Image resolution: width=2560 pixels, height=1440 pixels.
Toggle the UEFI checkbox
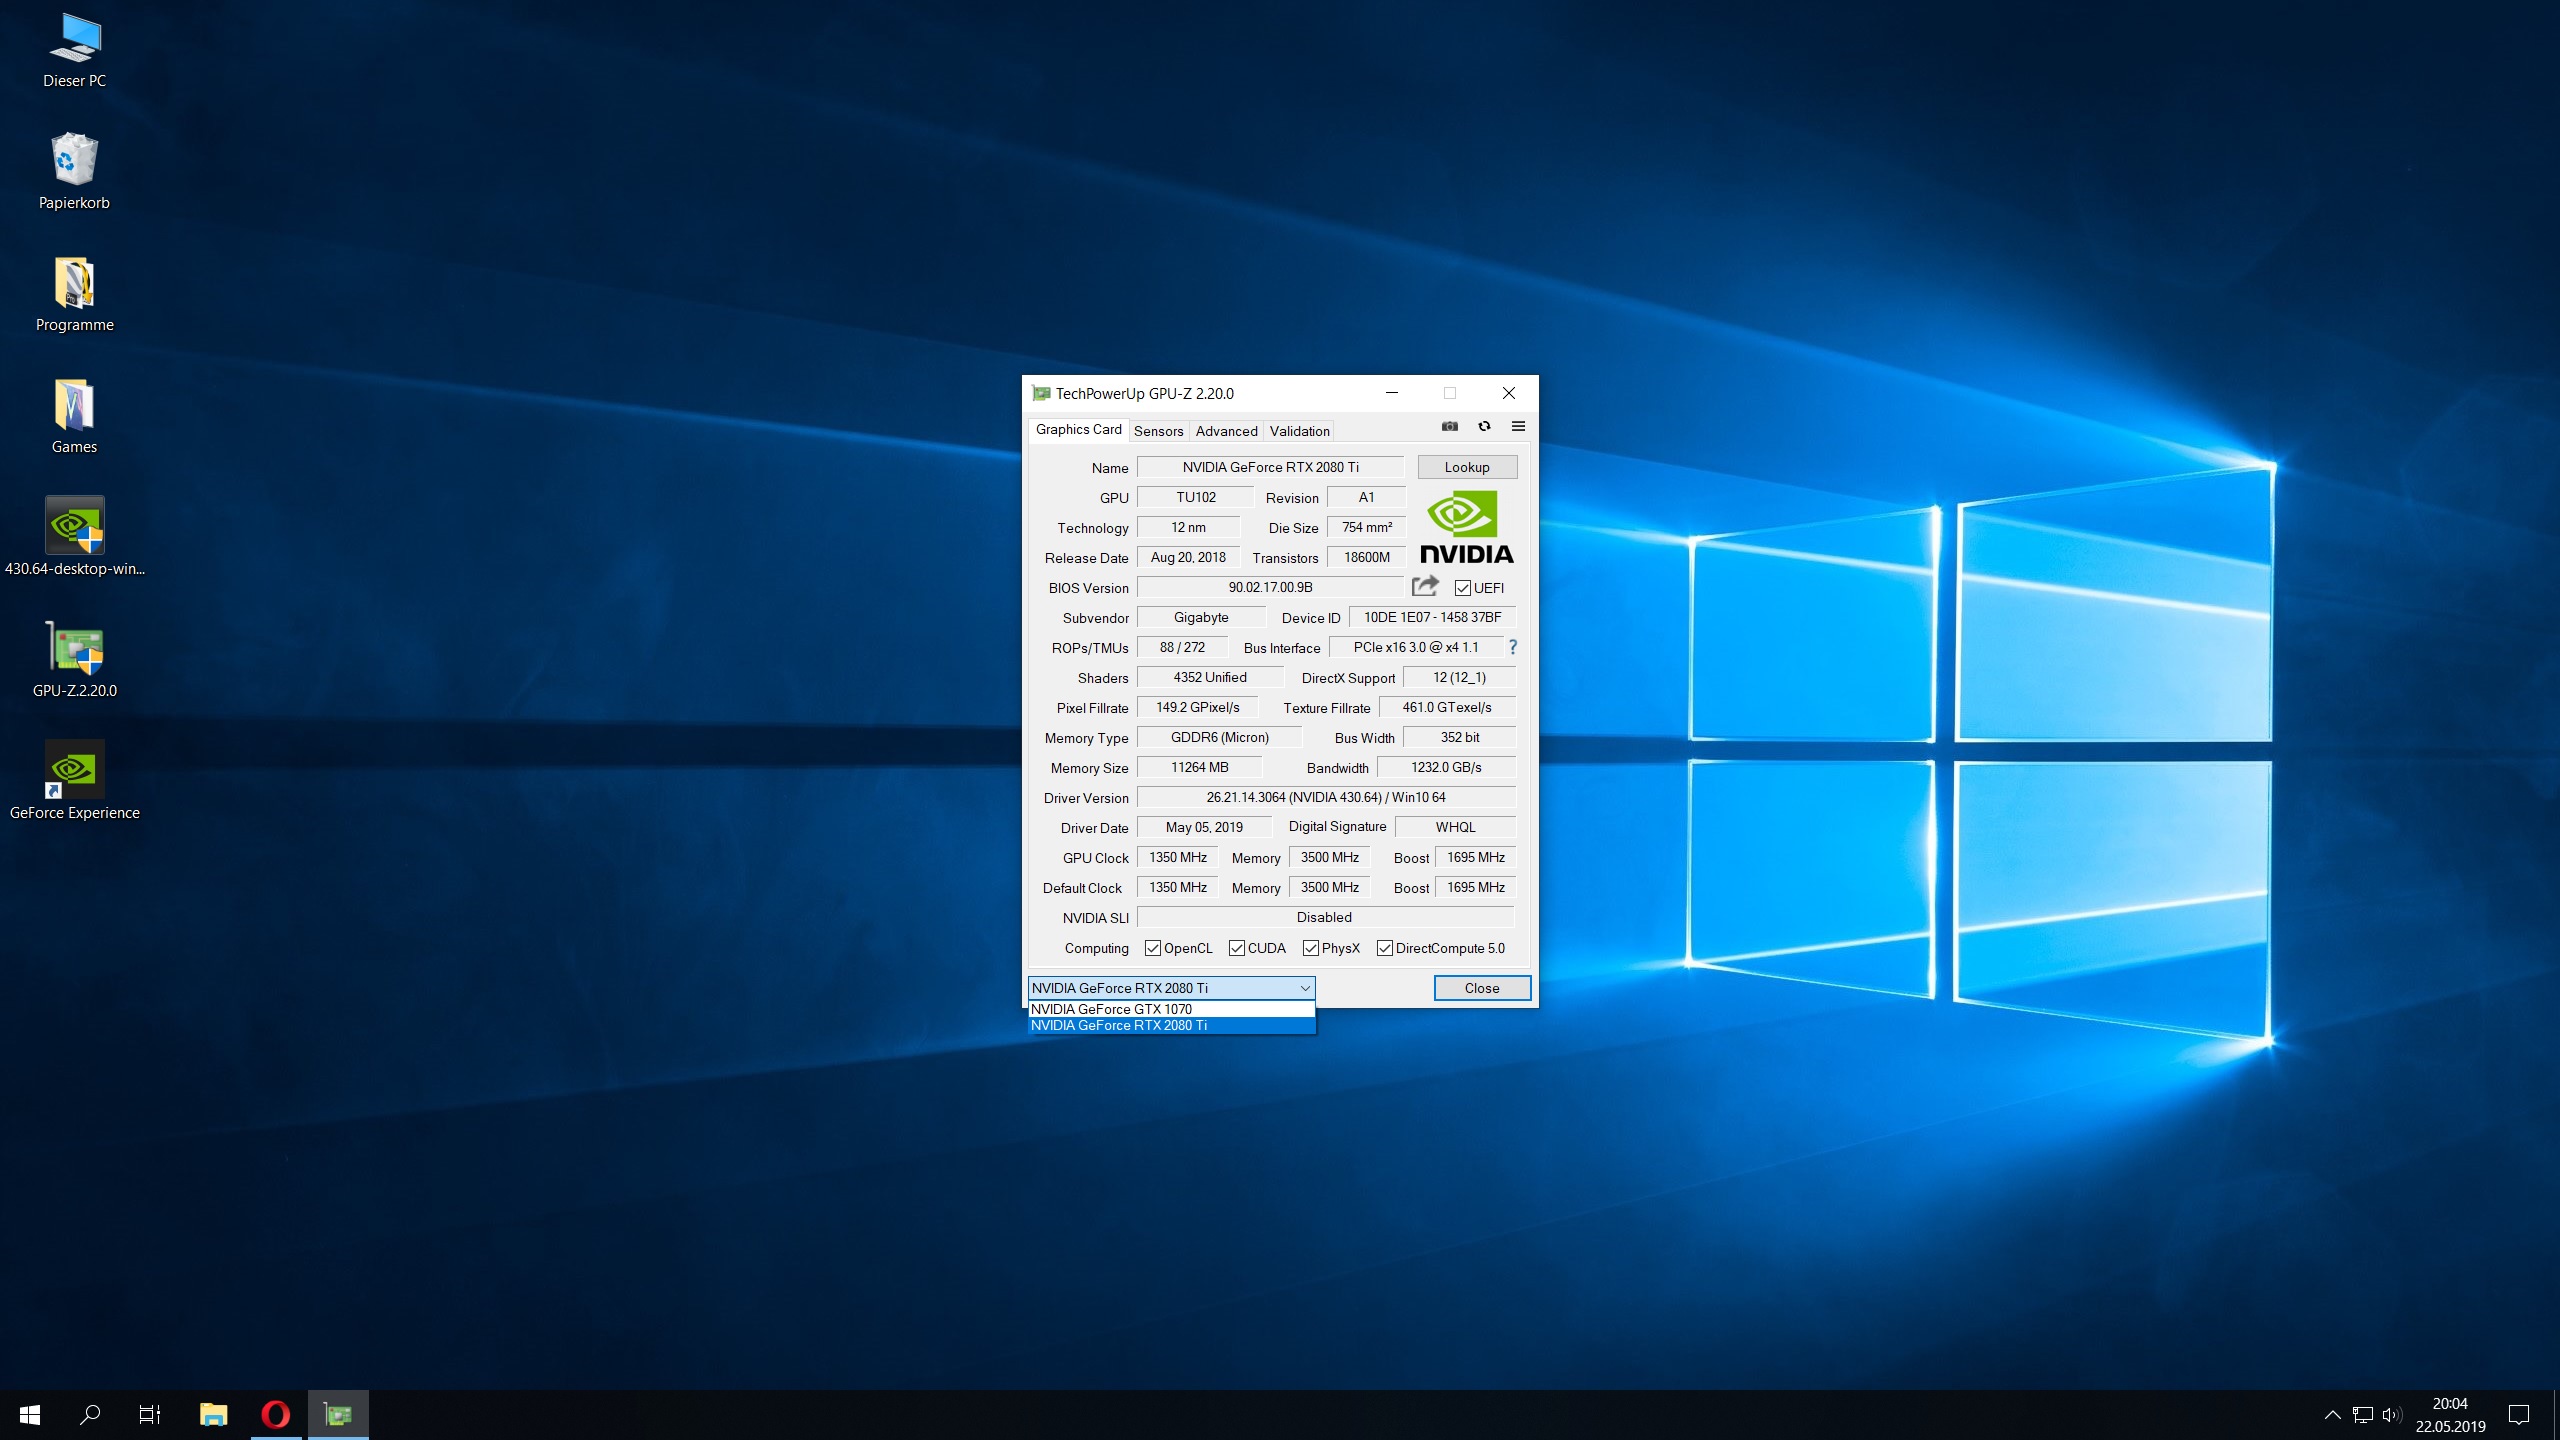[1463, 588]
